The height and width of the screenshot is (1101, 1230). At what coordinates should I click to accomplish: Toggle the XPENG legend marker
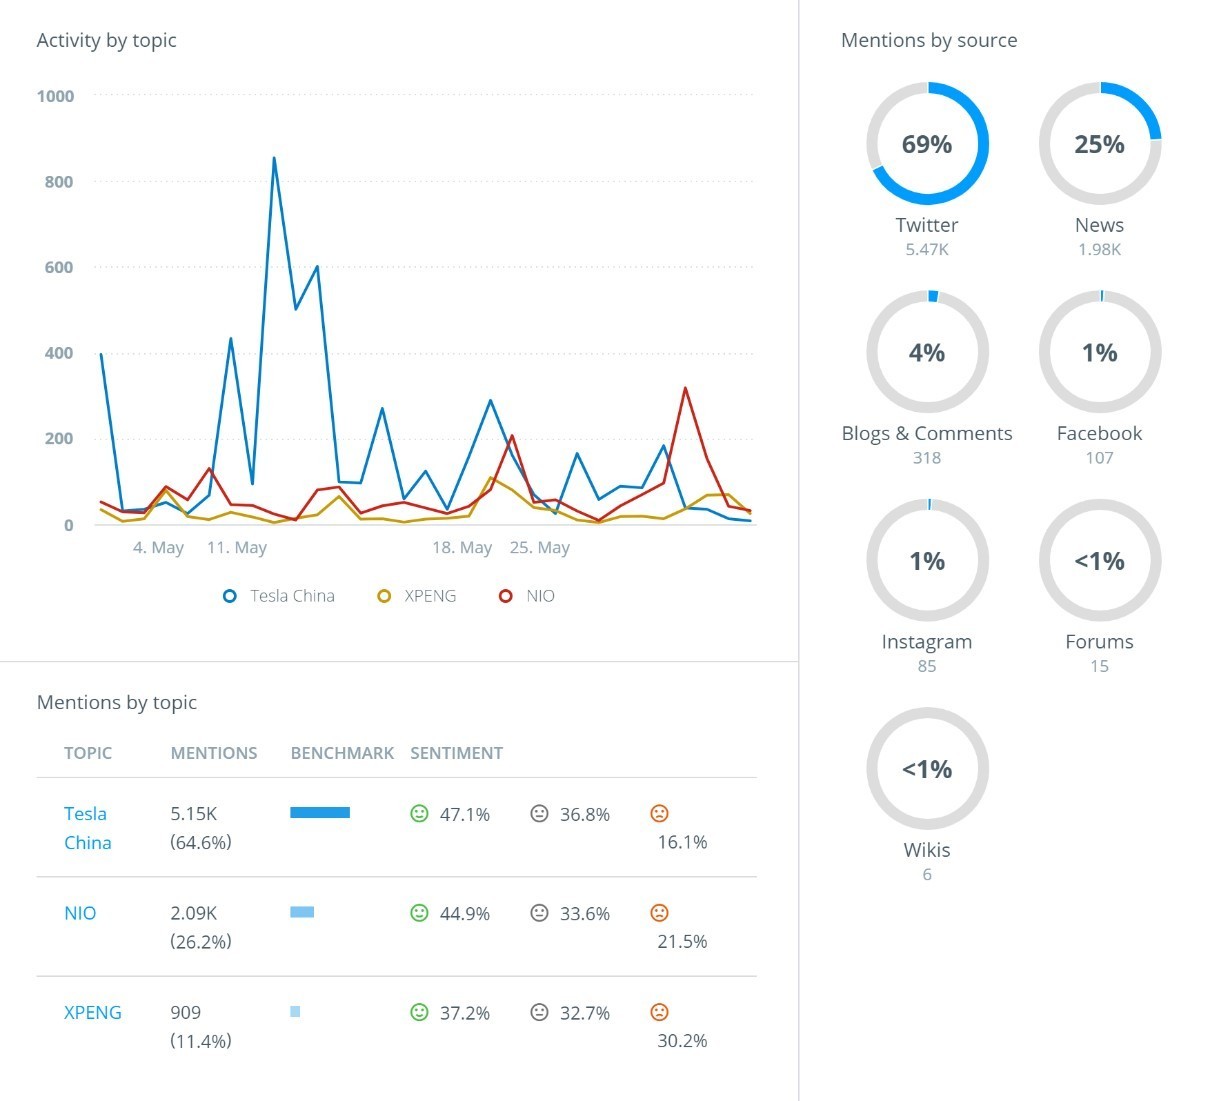tap(384, 596)
